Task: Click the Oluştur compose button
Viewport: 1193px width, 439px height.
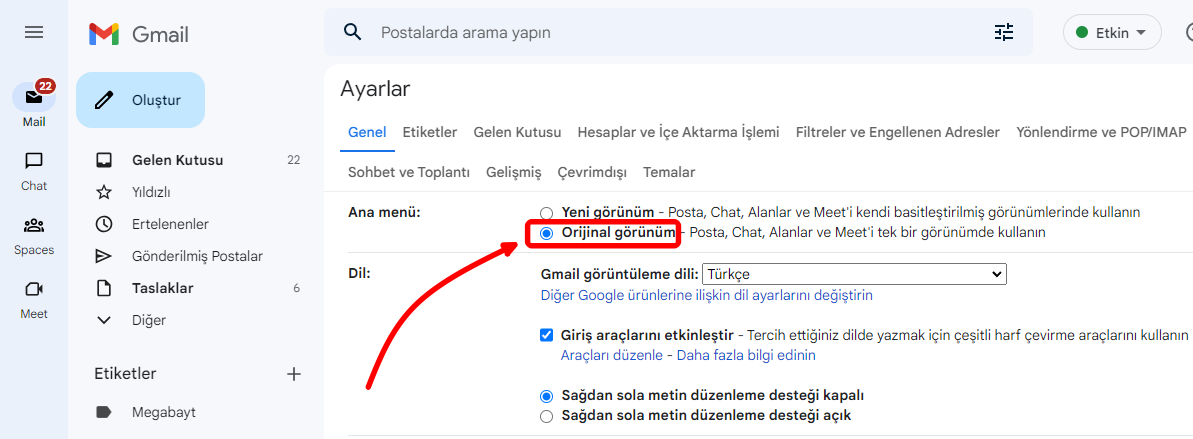Action: 140,100
